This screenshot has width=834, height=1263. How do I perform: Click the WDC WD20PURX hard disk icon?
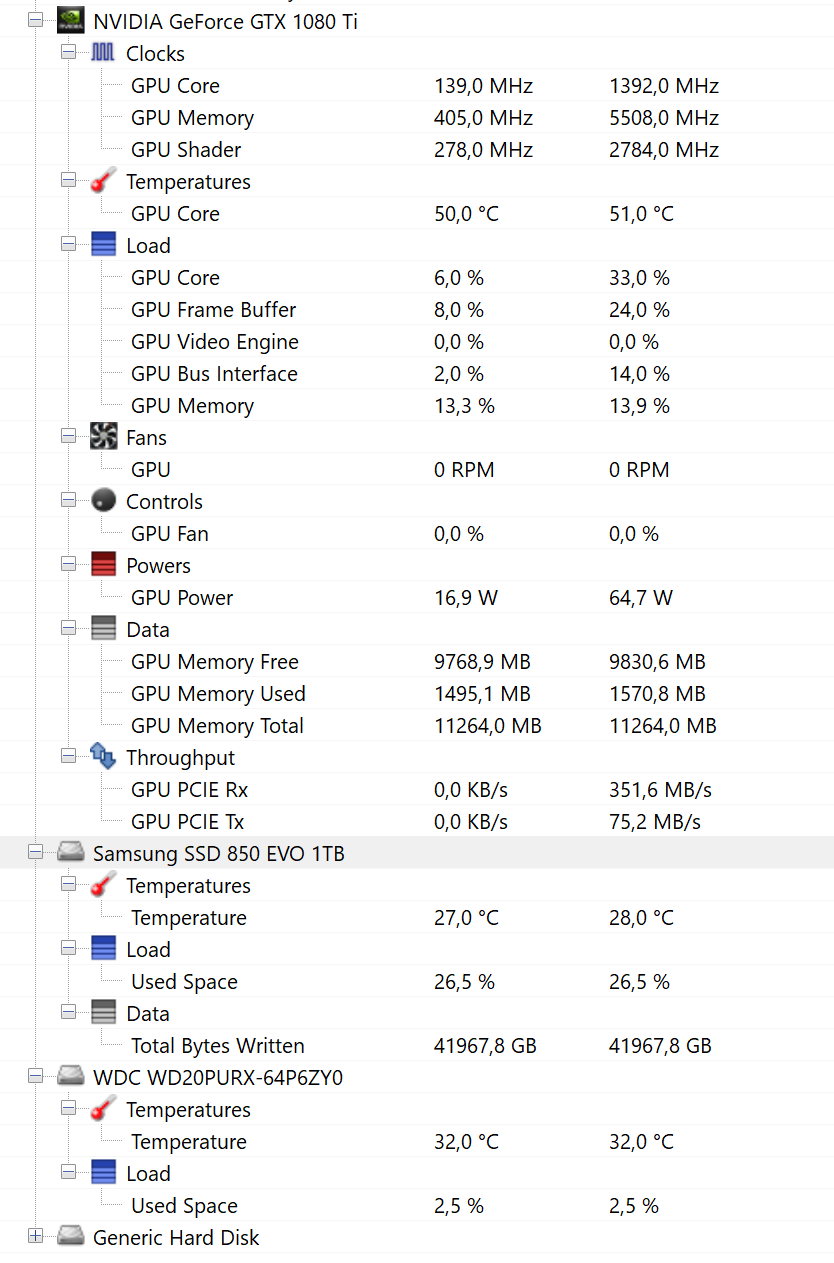70,1077
